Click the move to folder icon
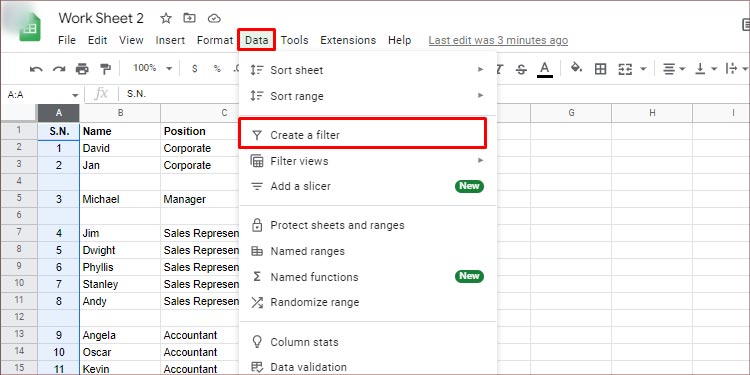 (x=189, y=18)
